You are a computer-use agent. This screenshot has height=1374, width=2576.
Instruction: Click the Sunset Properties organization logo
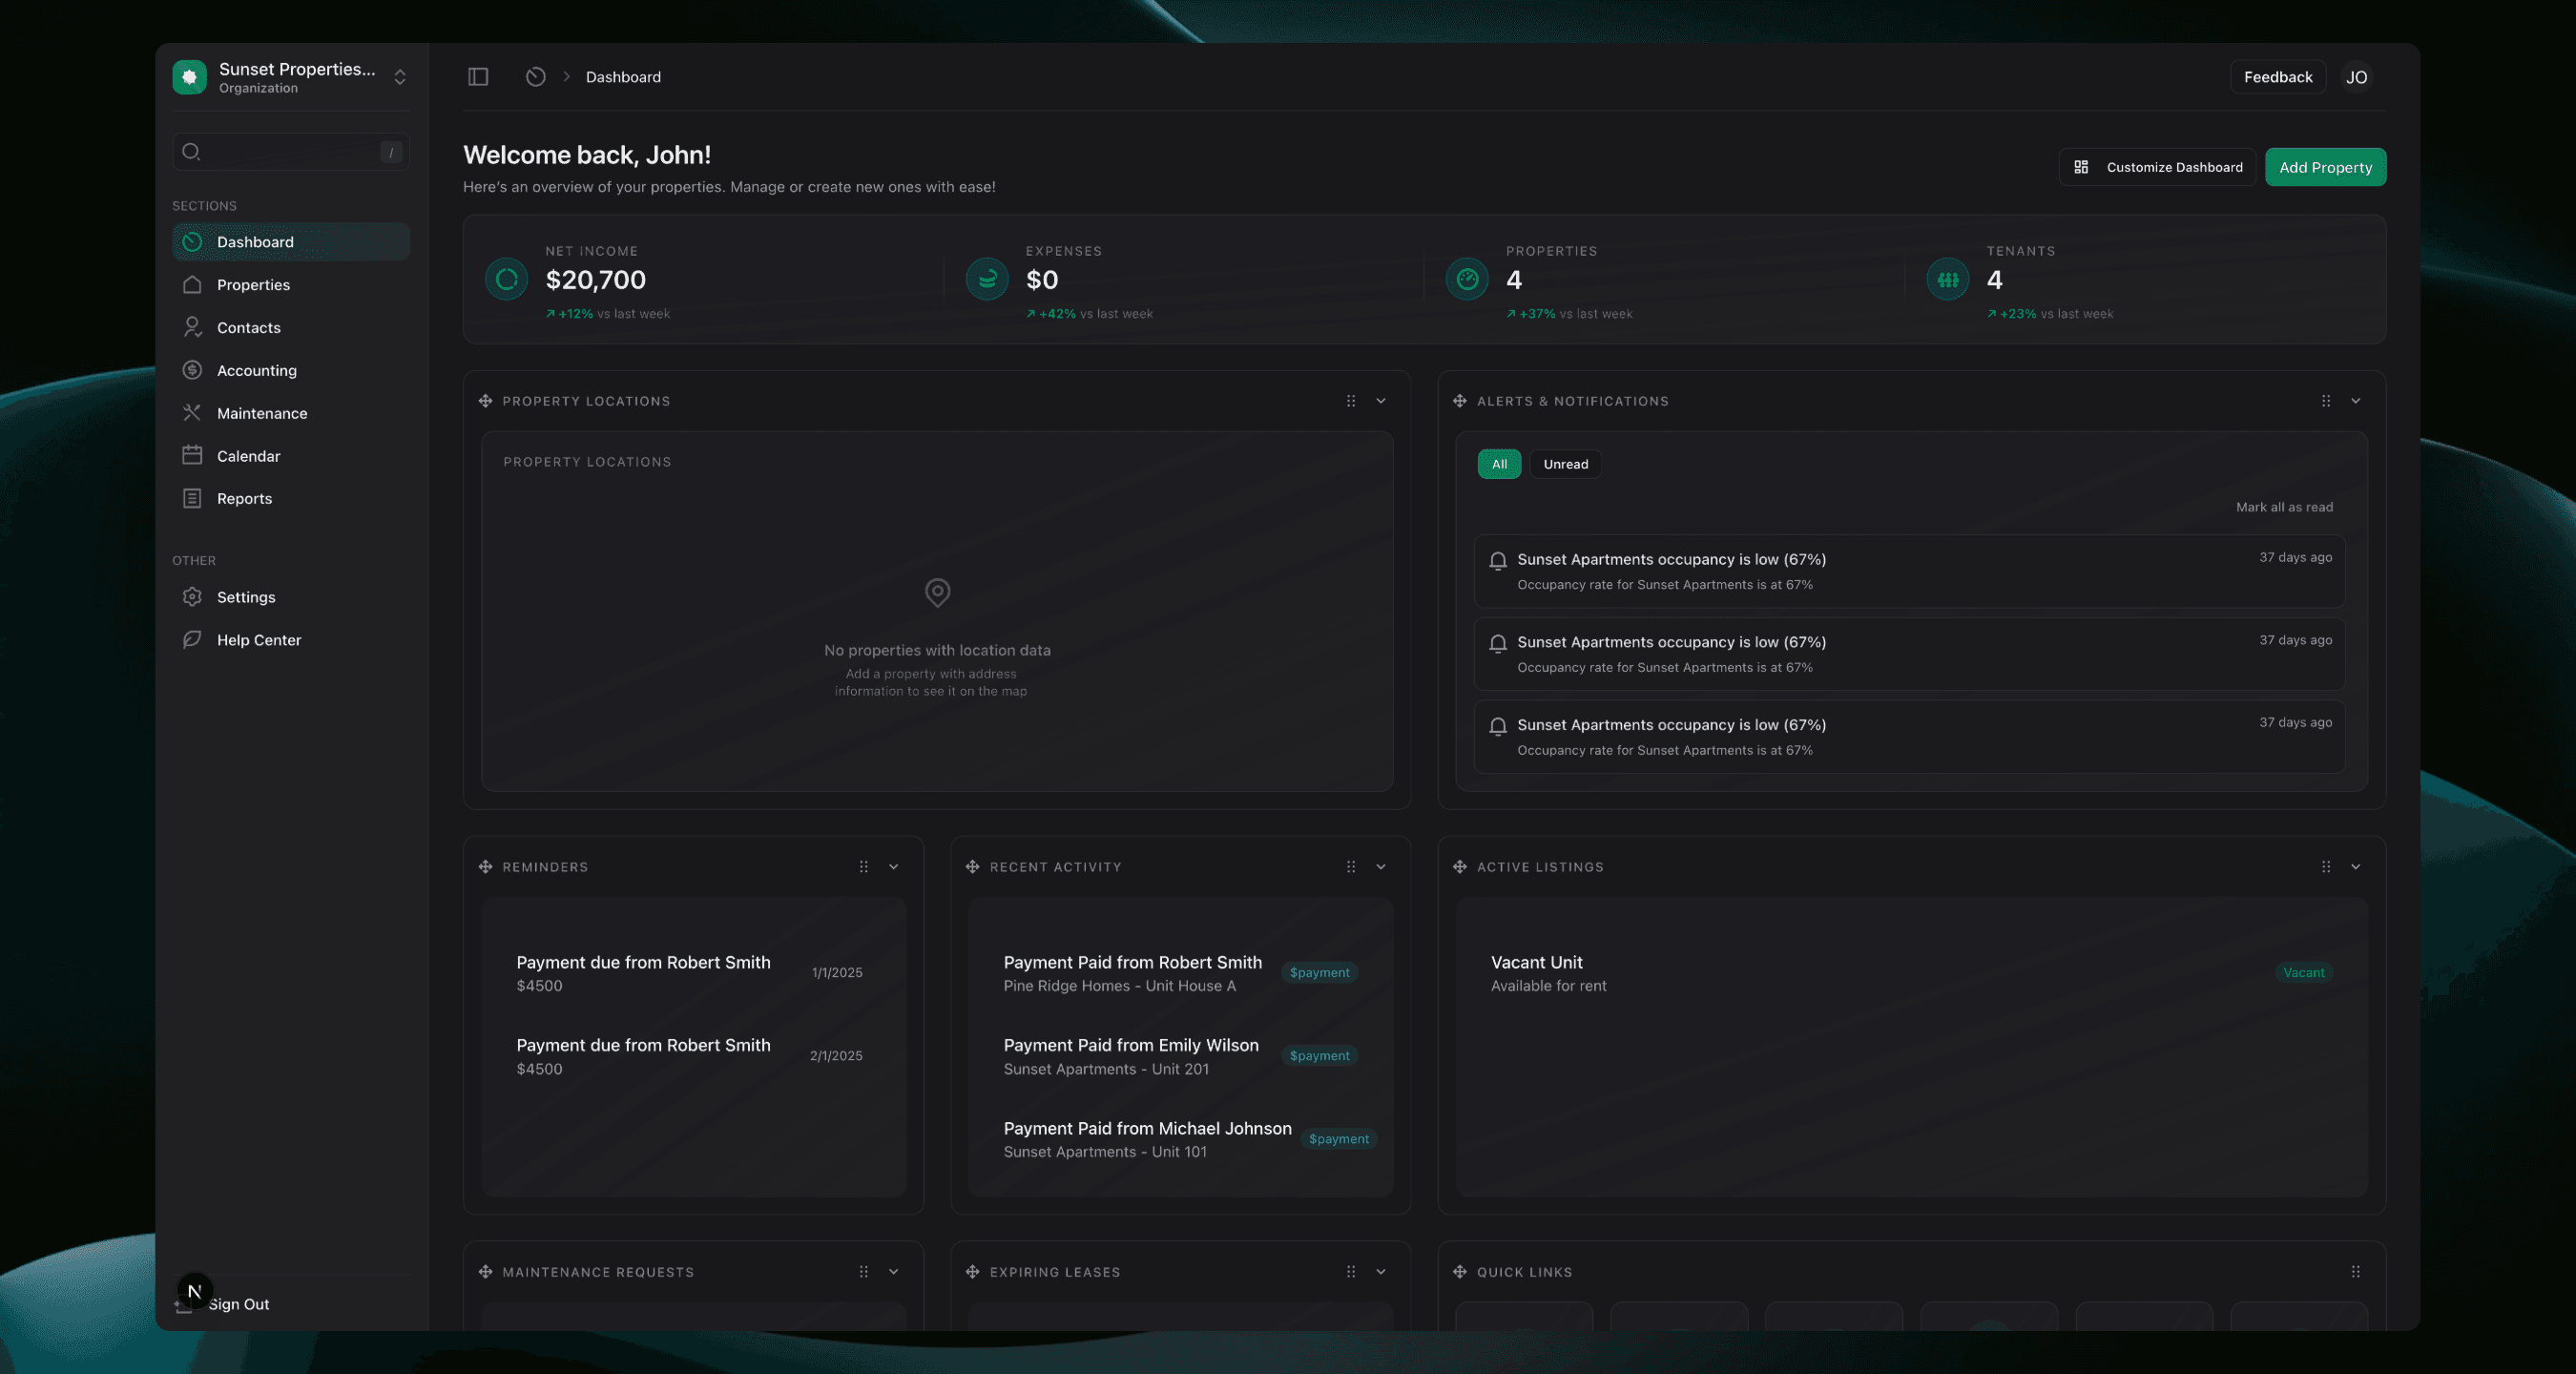[x=189, y=77]
